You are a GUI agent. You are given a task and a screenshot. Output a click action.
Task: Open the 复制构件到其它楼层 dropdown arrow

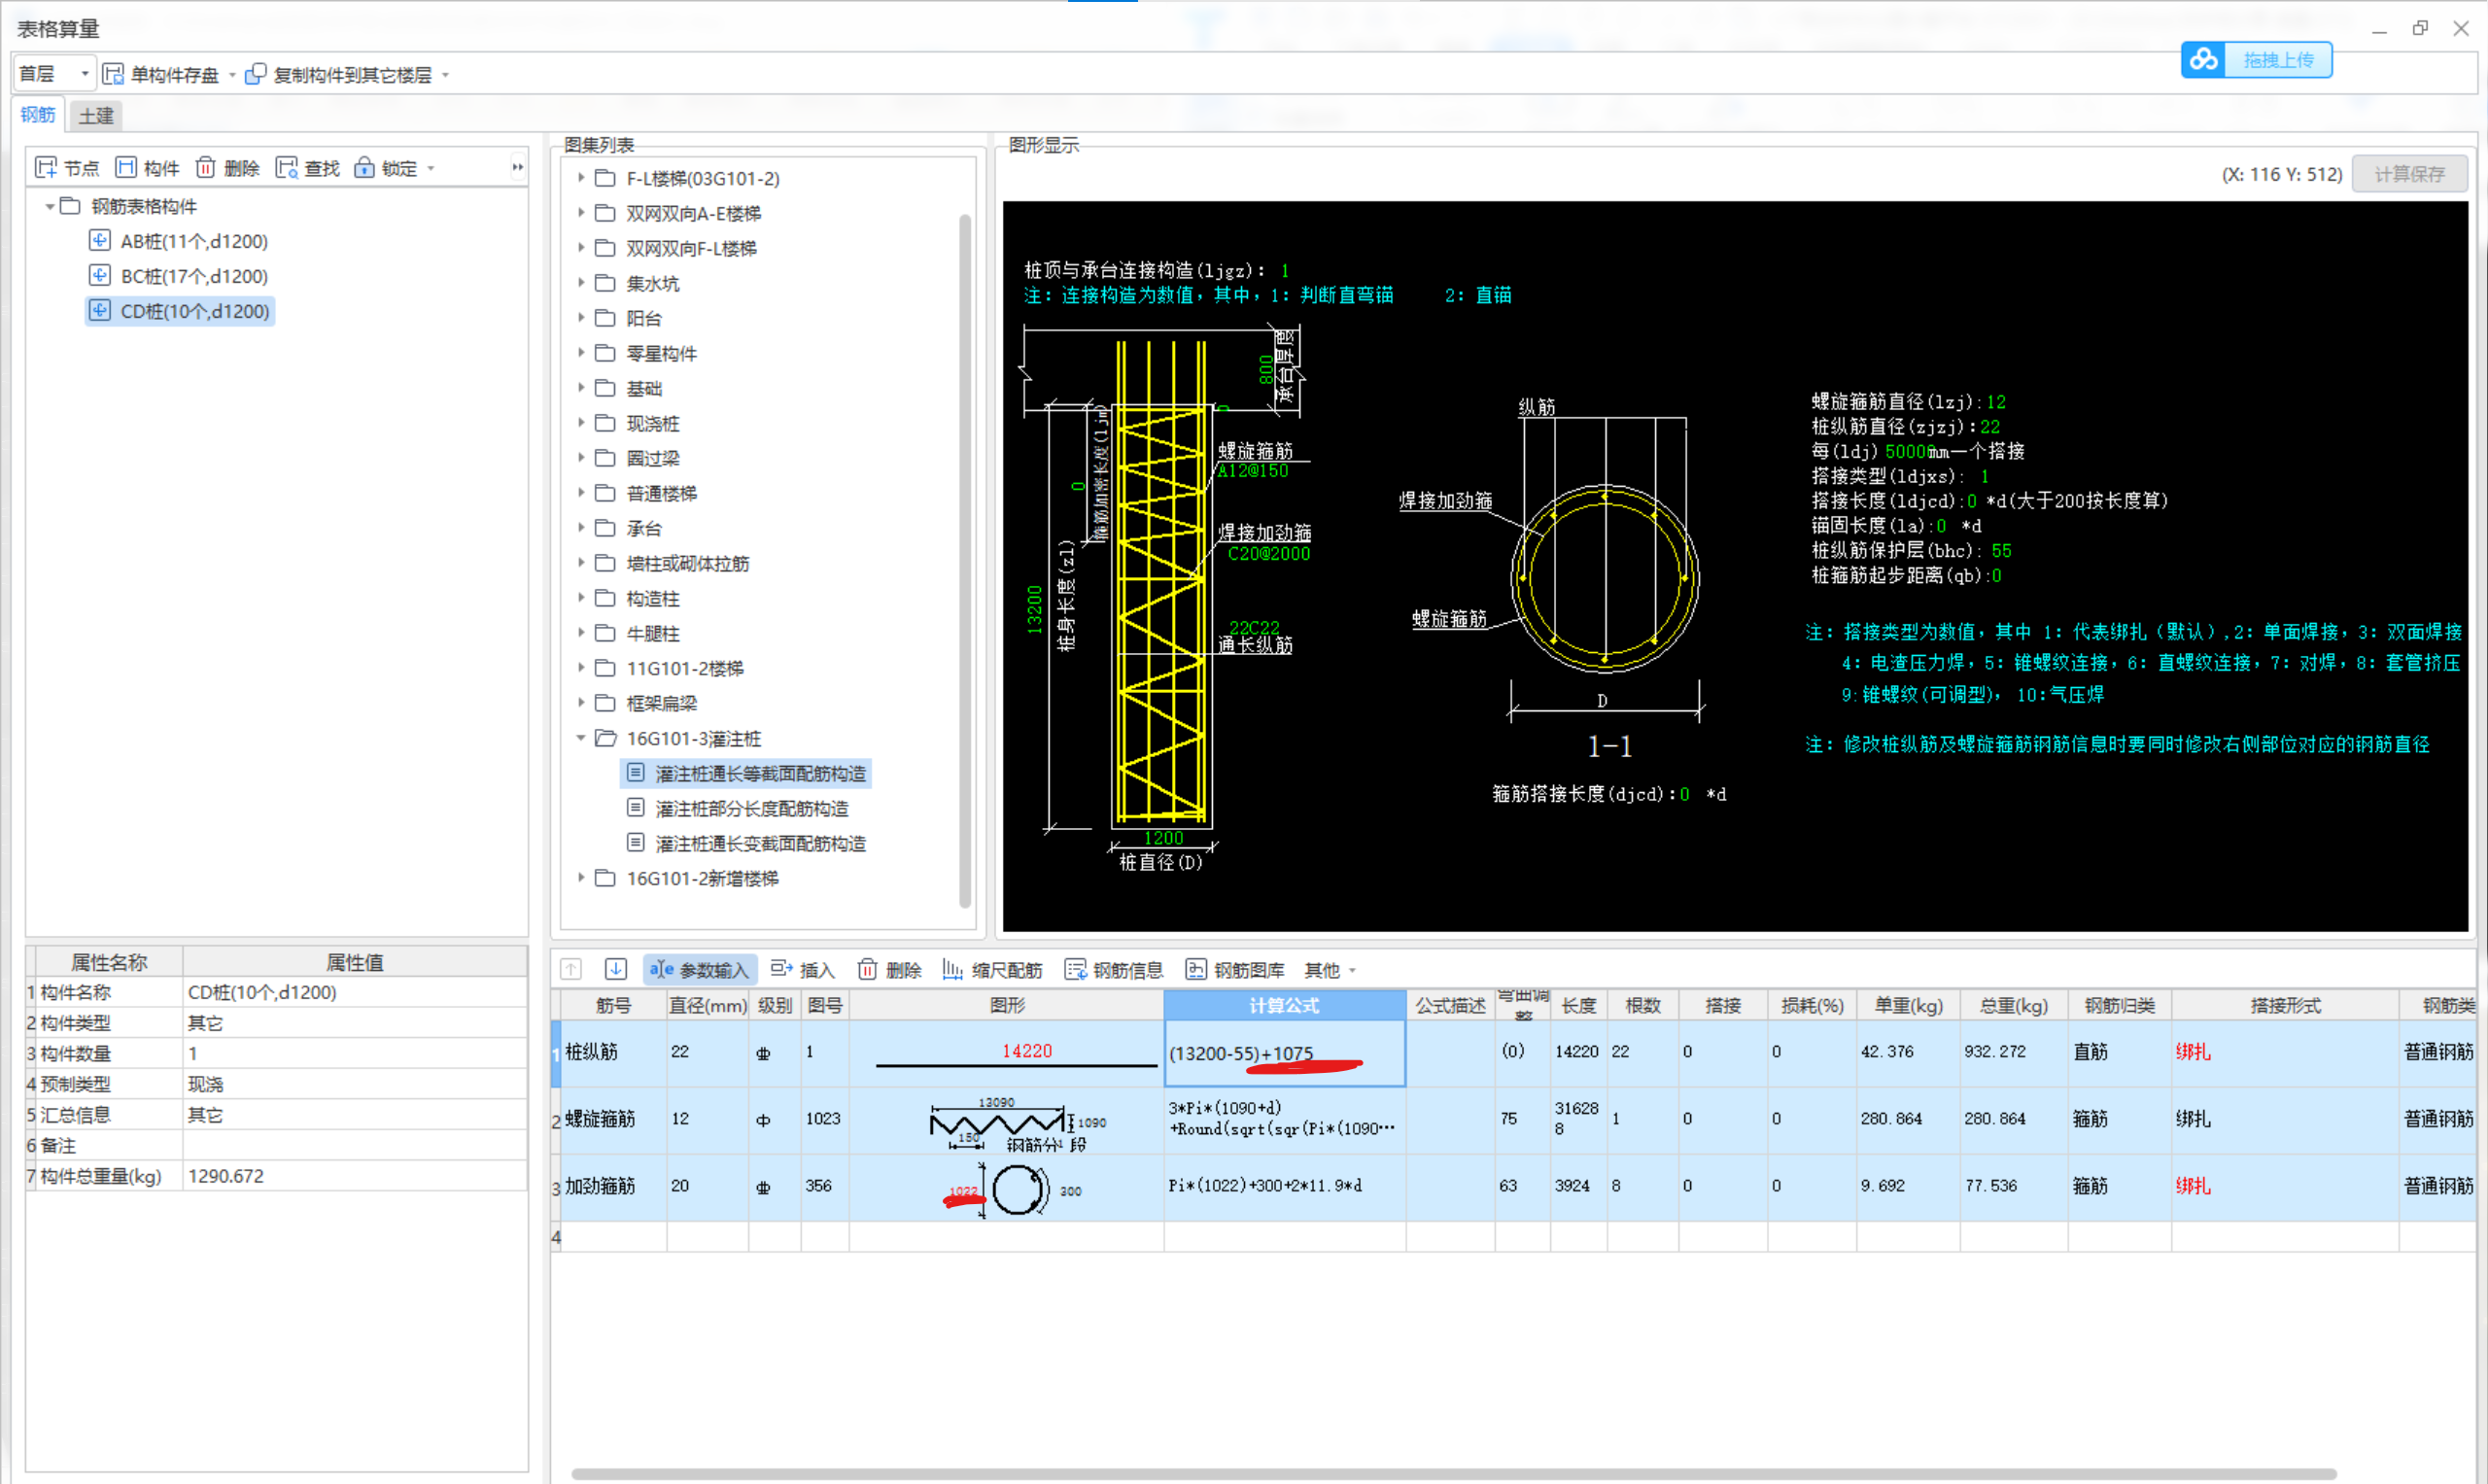click(445, 75)
